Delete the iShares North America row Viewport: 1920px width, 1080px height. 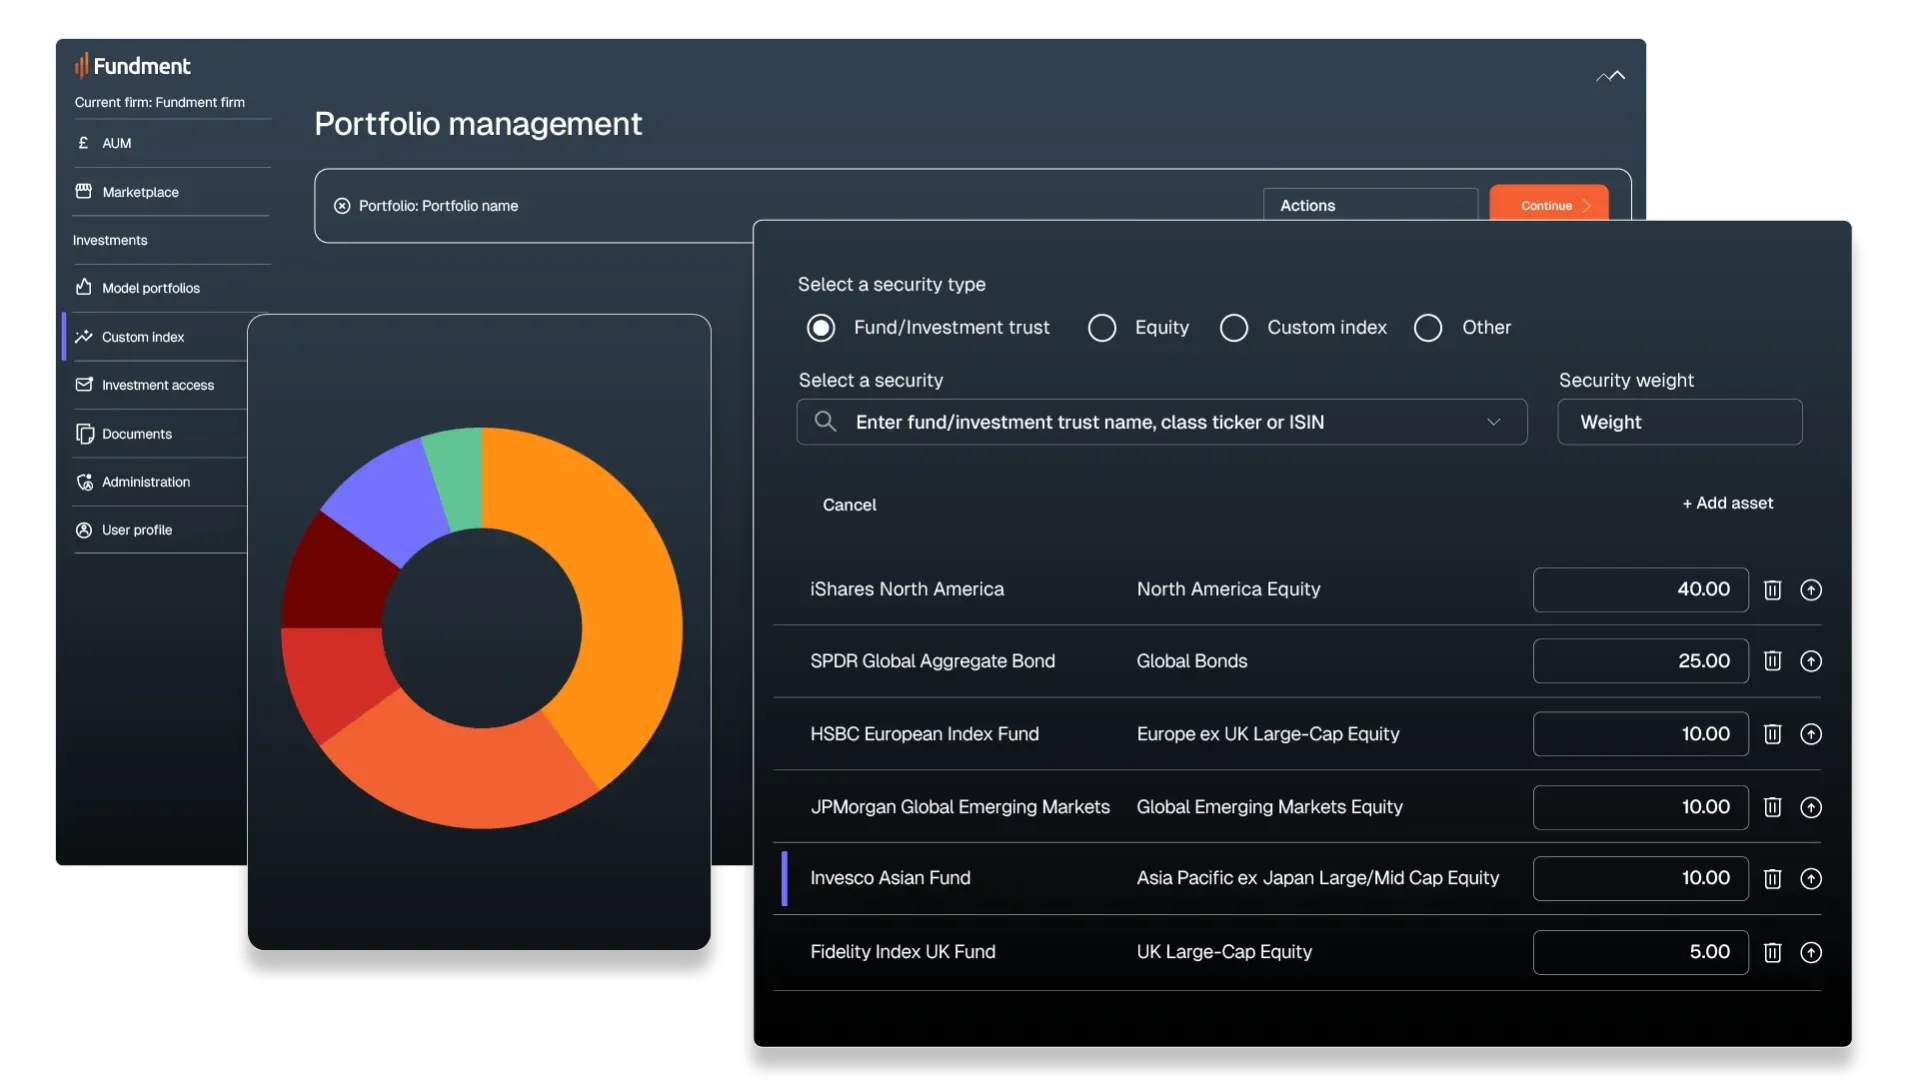tap(1772, 590)
